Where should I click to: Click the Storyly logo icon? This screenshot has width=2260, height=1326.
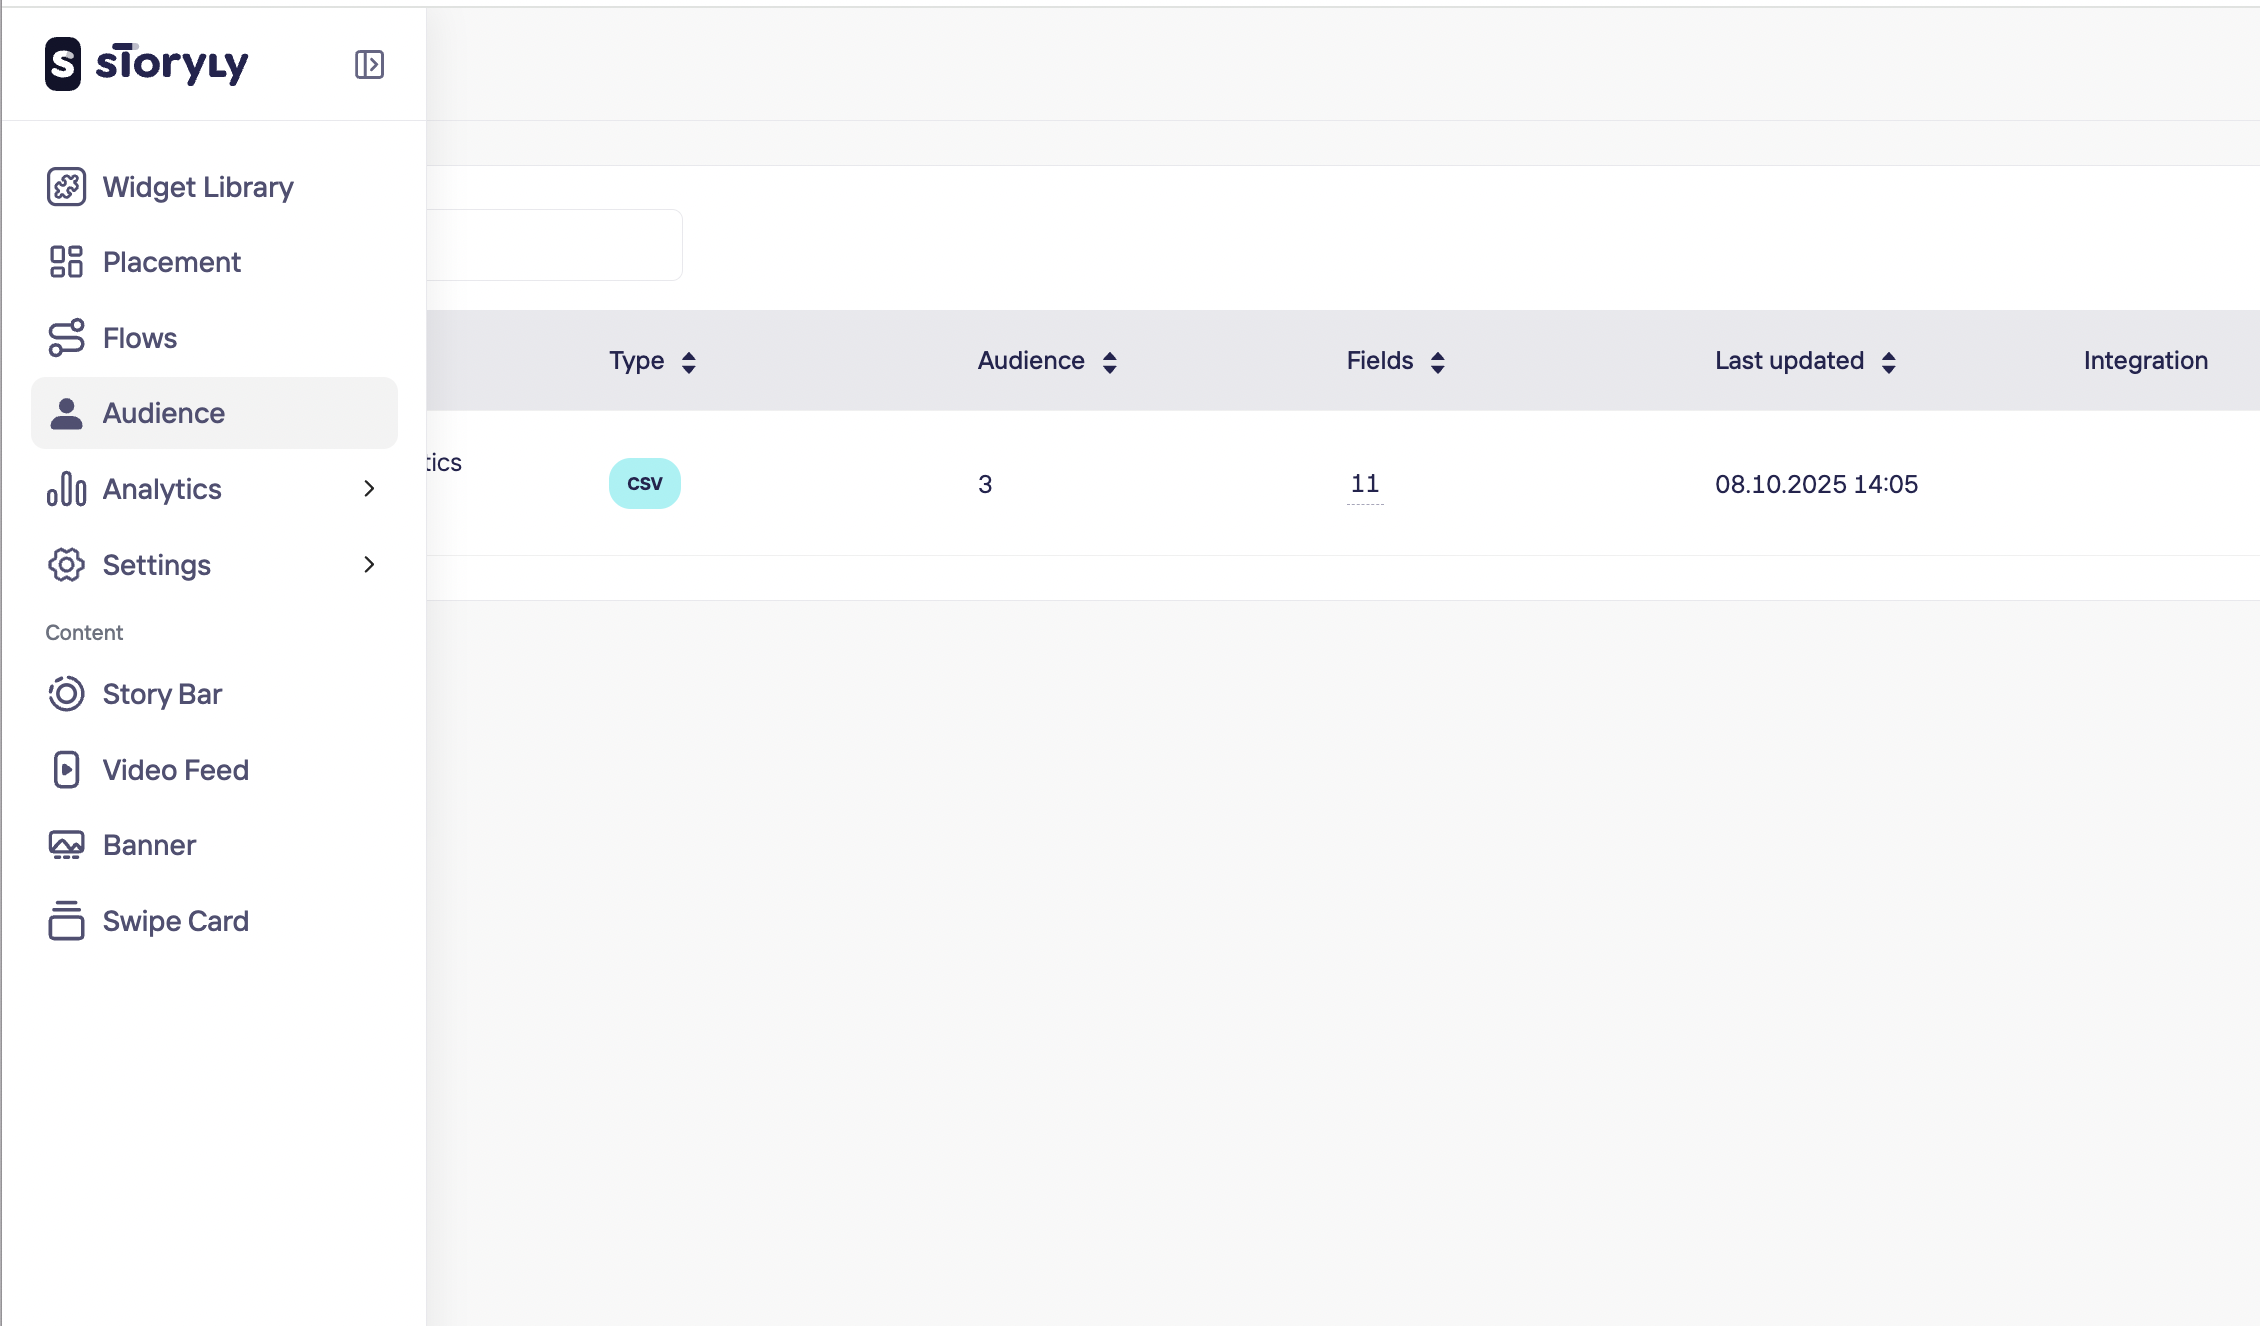[62, 64]
